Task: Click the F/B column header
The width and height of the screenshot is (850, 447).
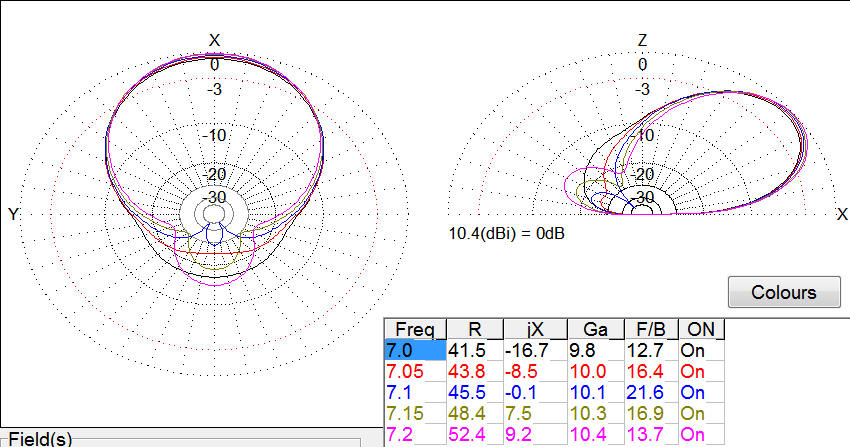Action: [x=651, y=330]
